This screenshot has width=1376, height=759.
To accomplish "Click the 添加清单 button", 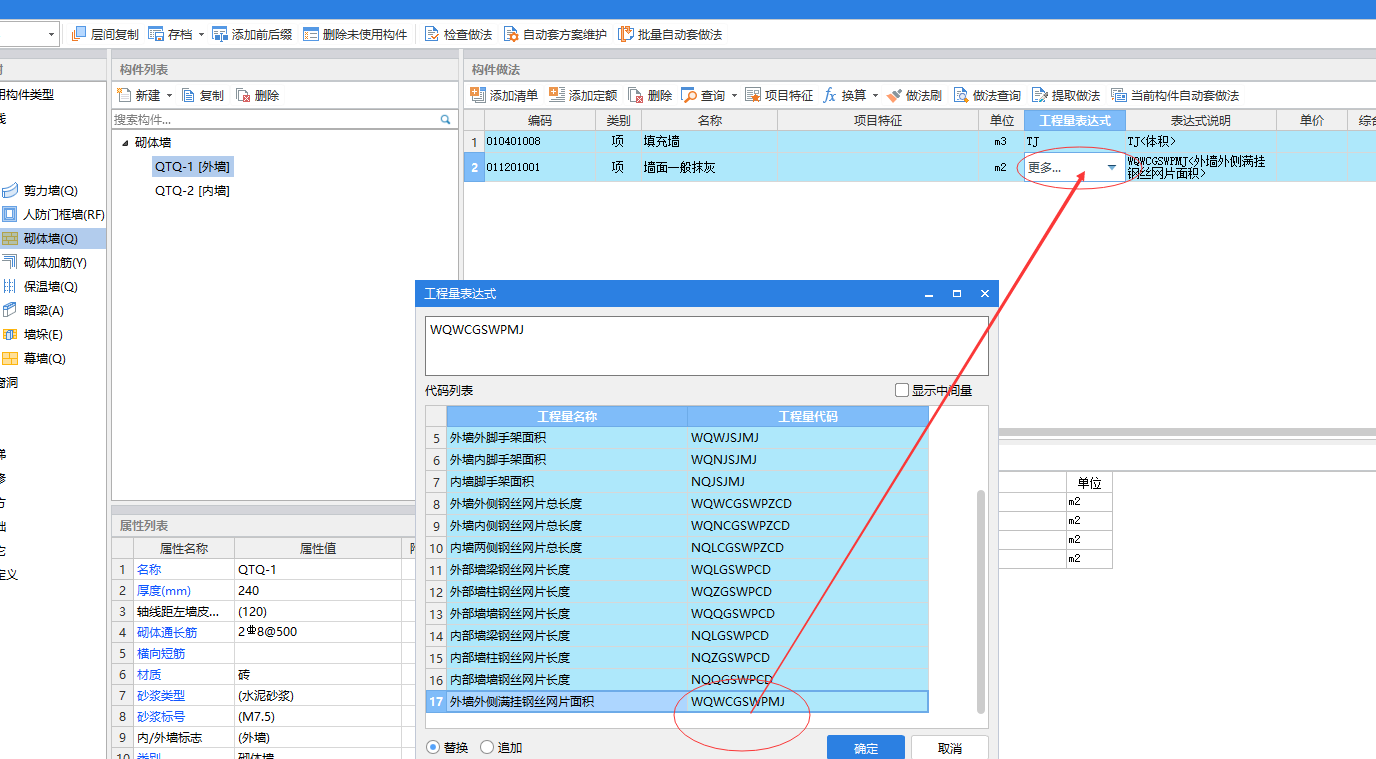I will (x=504, y=95).
